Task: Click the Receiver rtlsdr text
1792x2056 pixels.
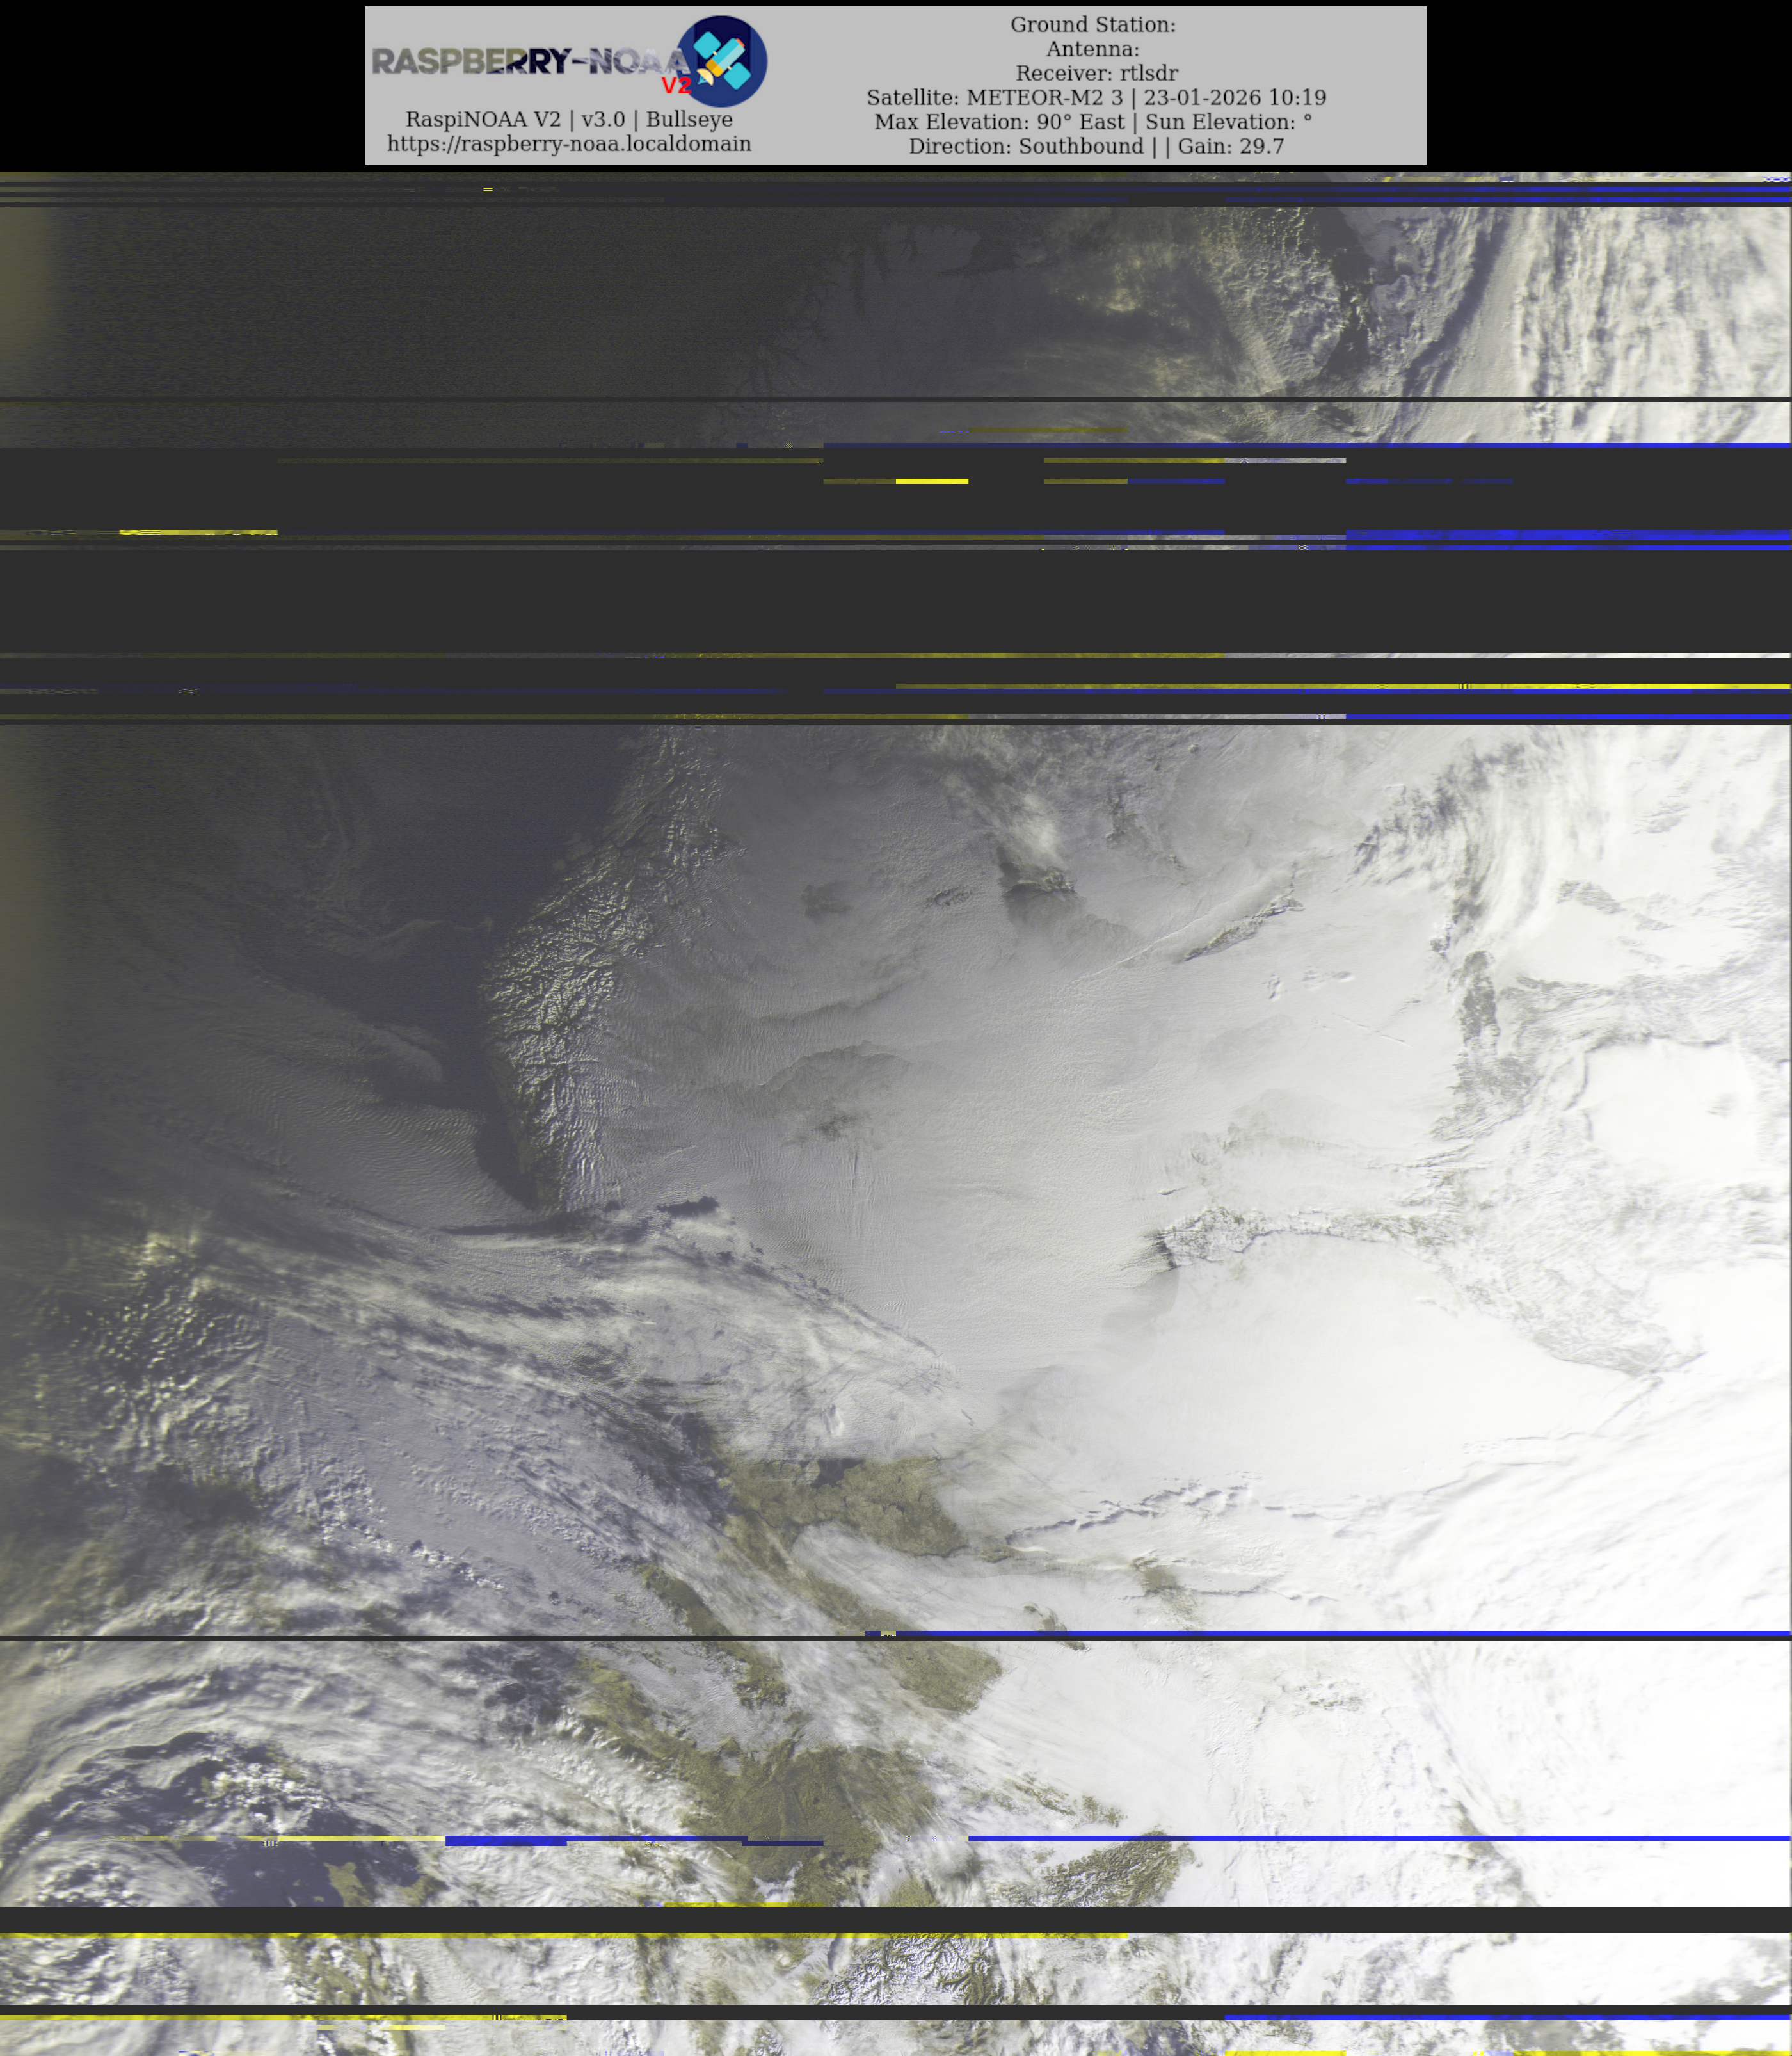Action: [1096, 73]
